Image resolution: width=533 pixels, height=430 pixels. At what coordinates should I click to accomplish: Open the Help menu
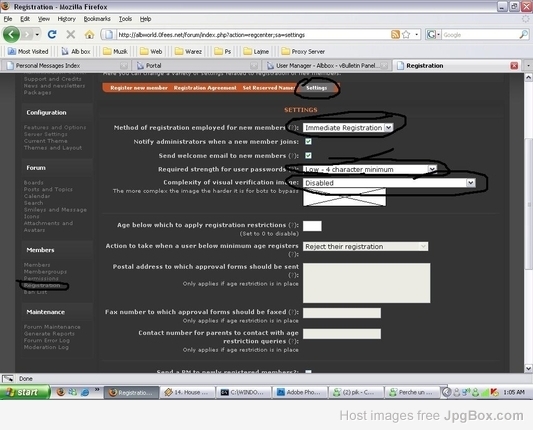pos(145,19)
